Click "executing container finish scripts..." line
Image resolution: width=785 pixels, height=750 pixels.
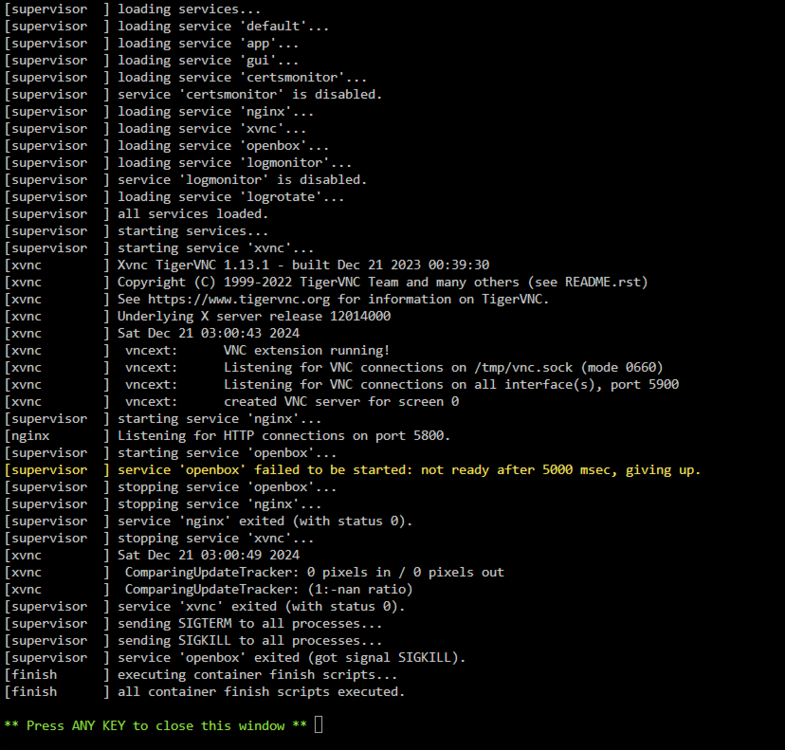pyautogui.click(x=200, y=674)
